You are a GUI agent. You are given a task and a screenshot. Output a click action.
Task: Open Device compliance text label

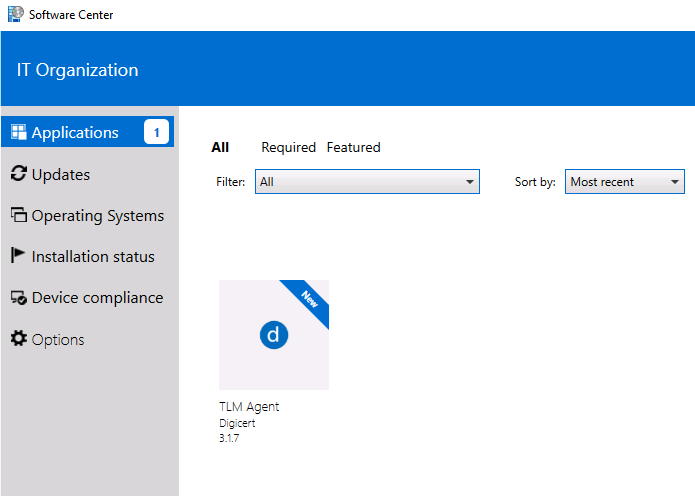click(x=97, y=298)
